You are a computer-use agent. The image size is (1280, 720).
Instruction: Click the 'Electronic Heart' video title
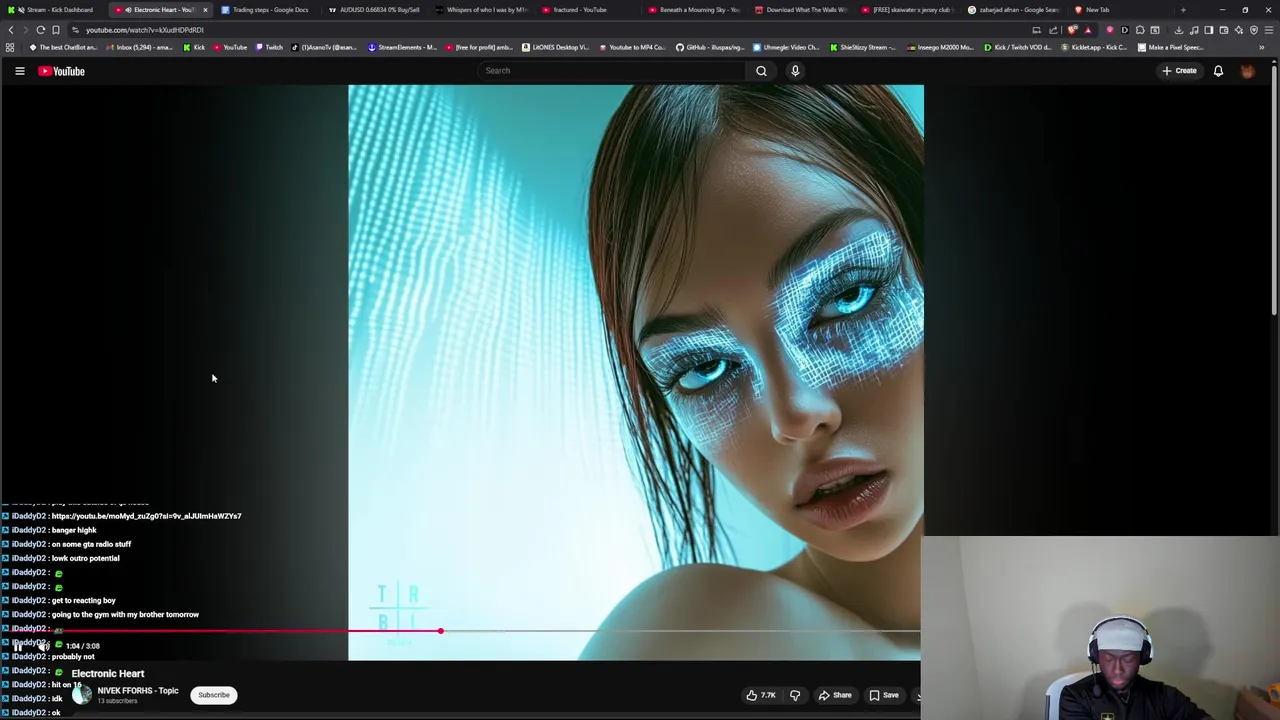(x=108, y=674)
